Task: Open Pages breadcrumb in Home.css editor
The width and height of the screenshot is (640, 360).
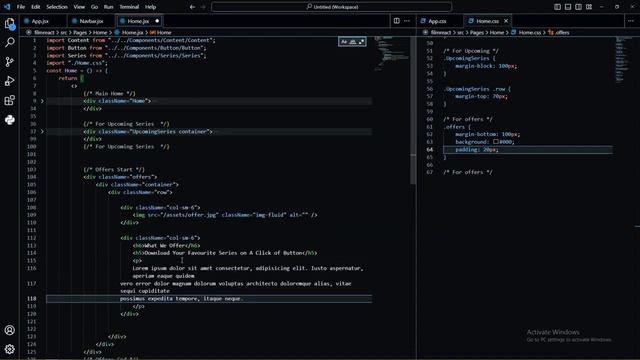Action: coord(477,32)
